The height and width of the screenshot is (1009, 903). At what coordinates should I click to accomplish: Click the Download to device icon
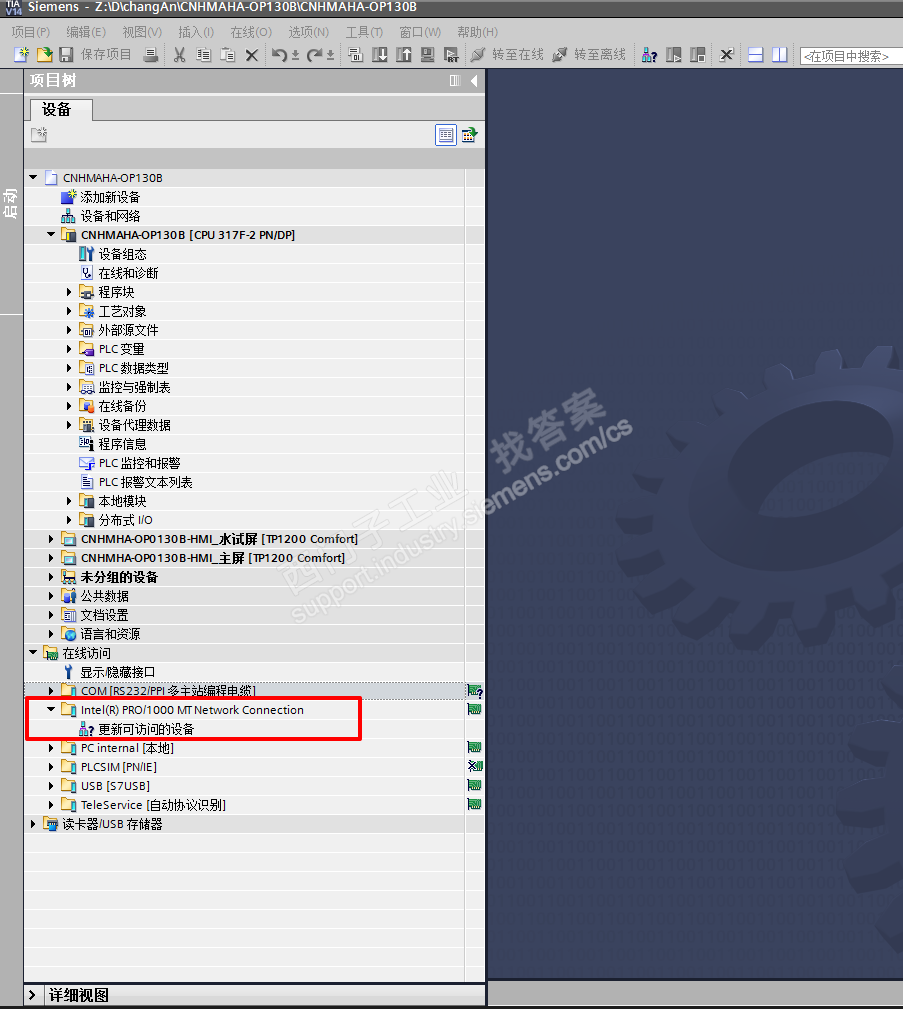click(380, 55)
